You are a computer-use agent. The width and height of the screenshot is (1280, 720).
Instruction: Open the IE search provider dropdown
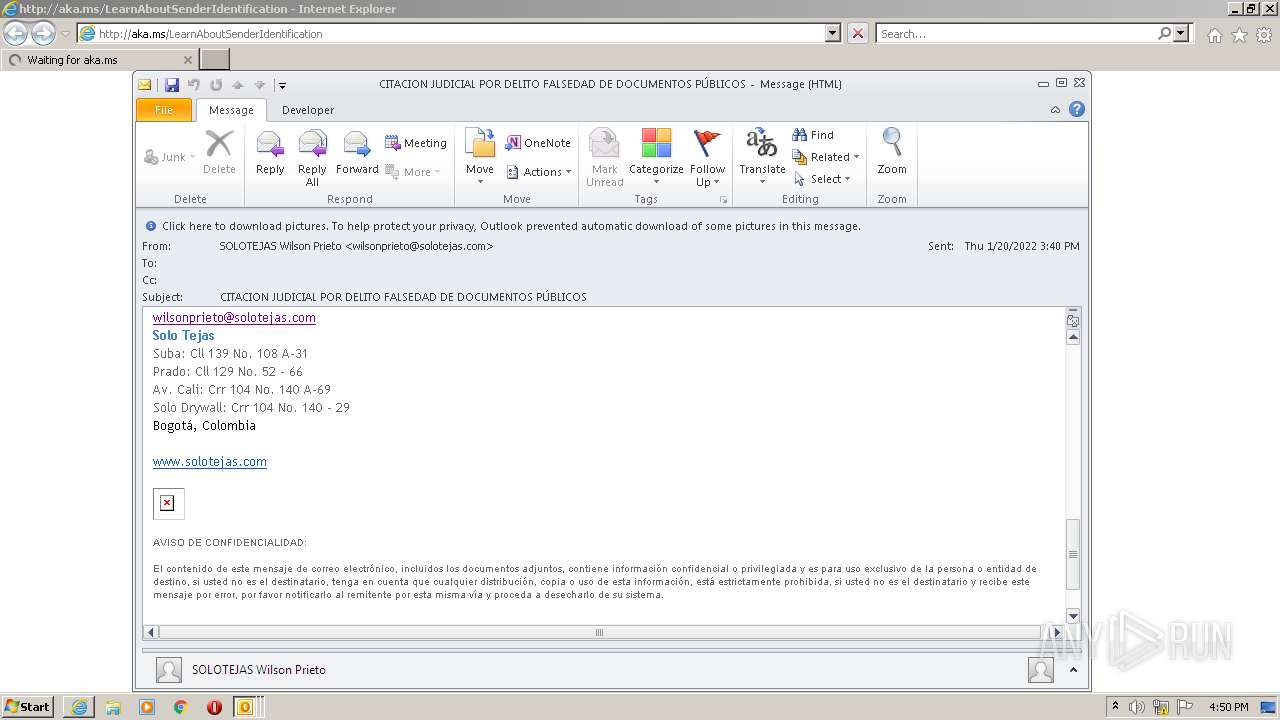pos(1181,33)
